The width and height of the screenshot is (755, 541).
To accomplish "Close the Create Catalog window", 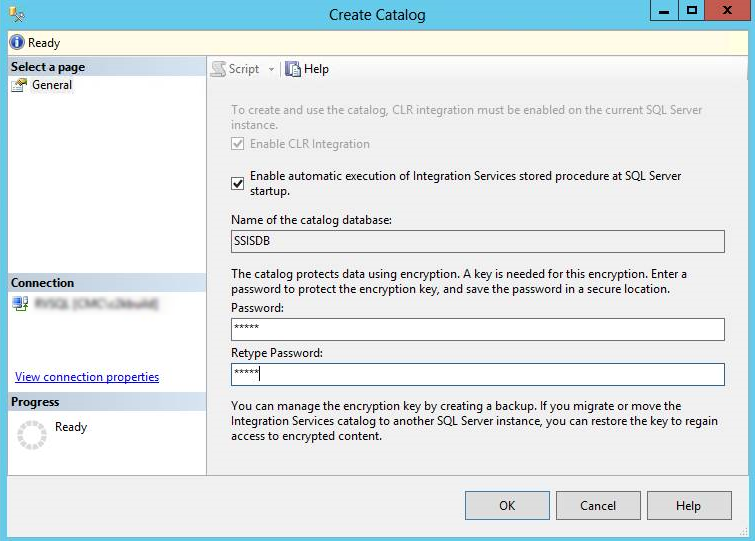I will tap(727, 11).
